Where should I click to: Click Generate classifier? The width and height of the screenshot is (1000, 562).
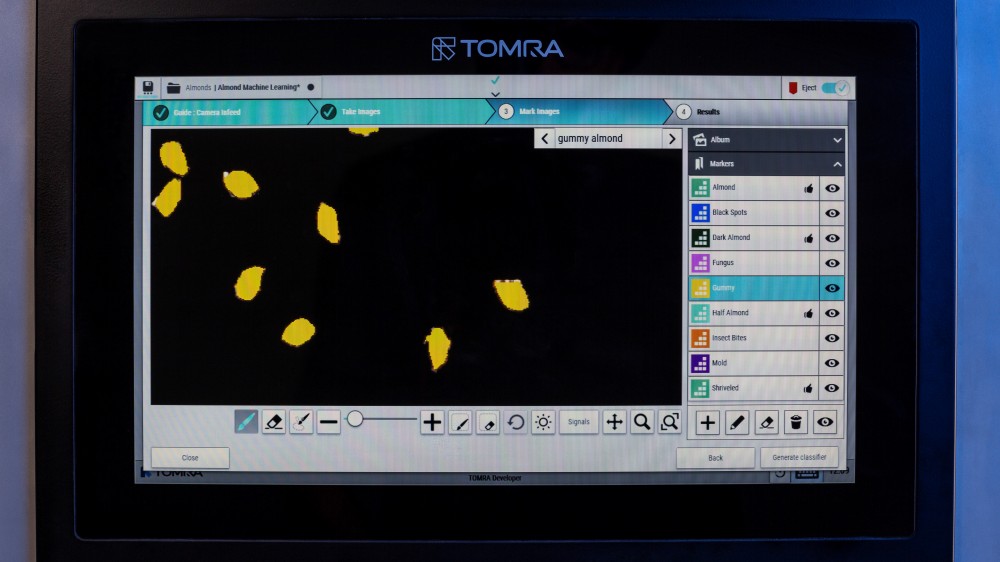coord(799,457)
